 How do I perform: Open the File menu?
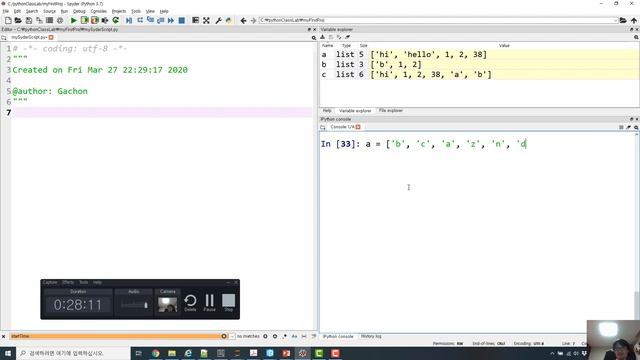click(x=6, y=11)
